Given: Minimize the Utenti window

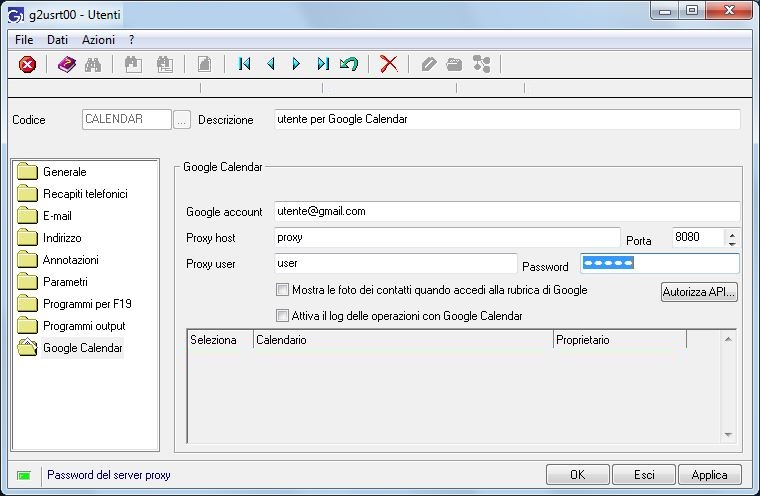Looking at the screenshot, I should [x=665, y=10].
